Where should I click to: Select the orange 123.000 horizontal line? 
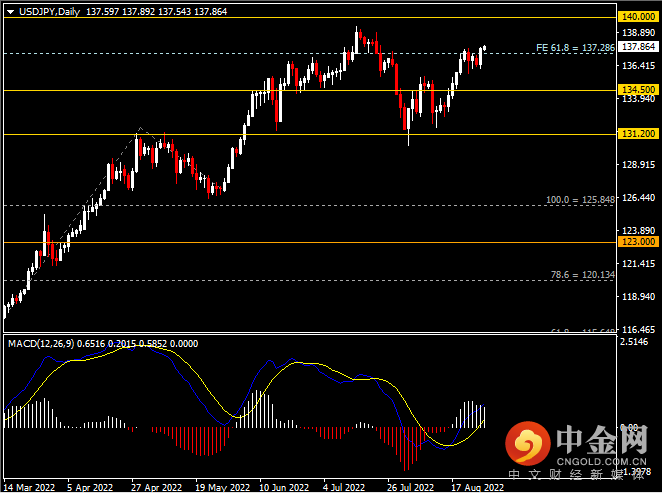310,242
